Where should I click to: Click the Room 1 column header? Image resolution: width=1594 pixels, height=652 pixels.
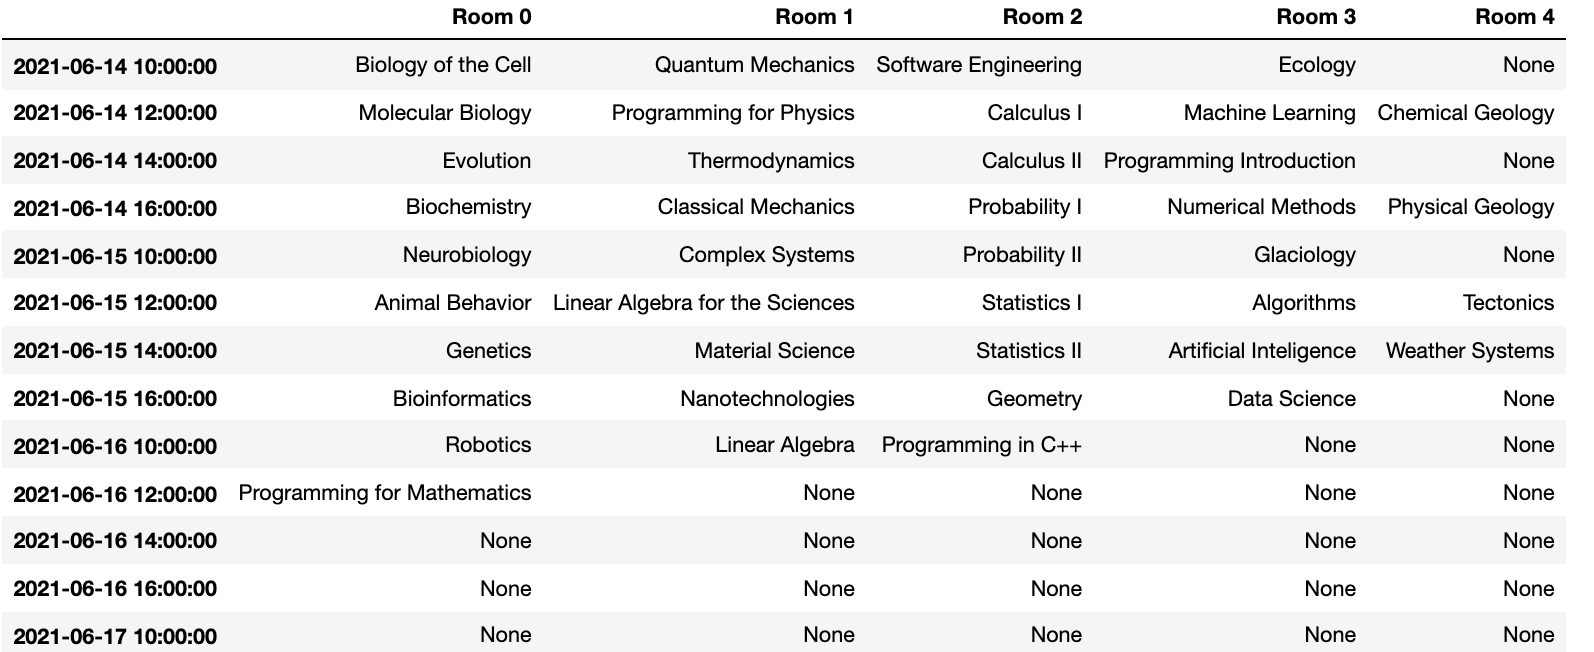click(x=814, y=17)
